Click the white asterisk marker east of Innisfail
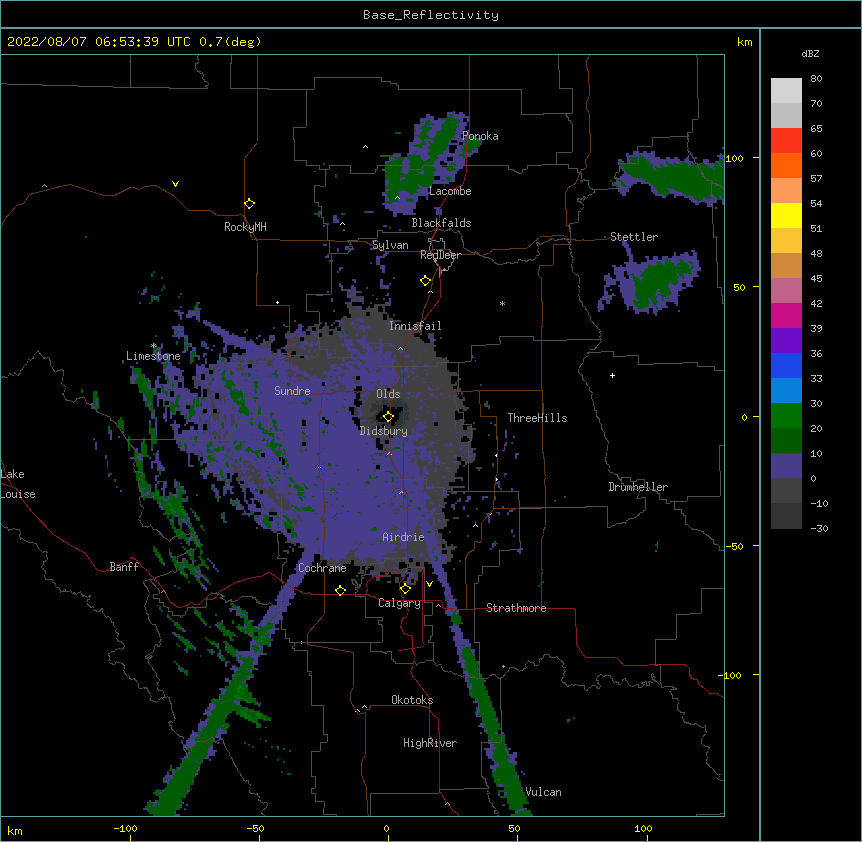 (502, 303)
